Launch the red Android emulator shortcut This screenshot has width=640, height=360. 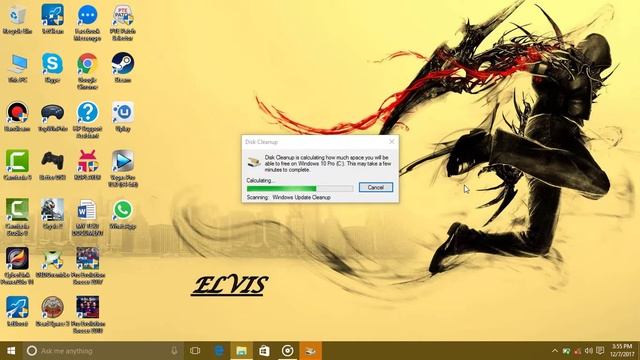click(x=87, y=165)
